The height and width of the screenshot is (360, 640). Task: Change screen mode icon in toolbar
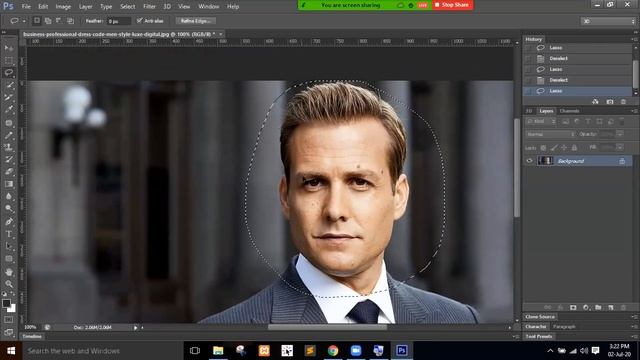click(9, 332)
